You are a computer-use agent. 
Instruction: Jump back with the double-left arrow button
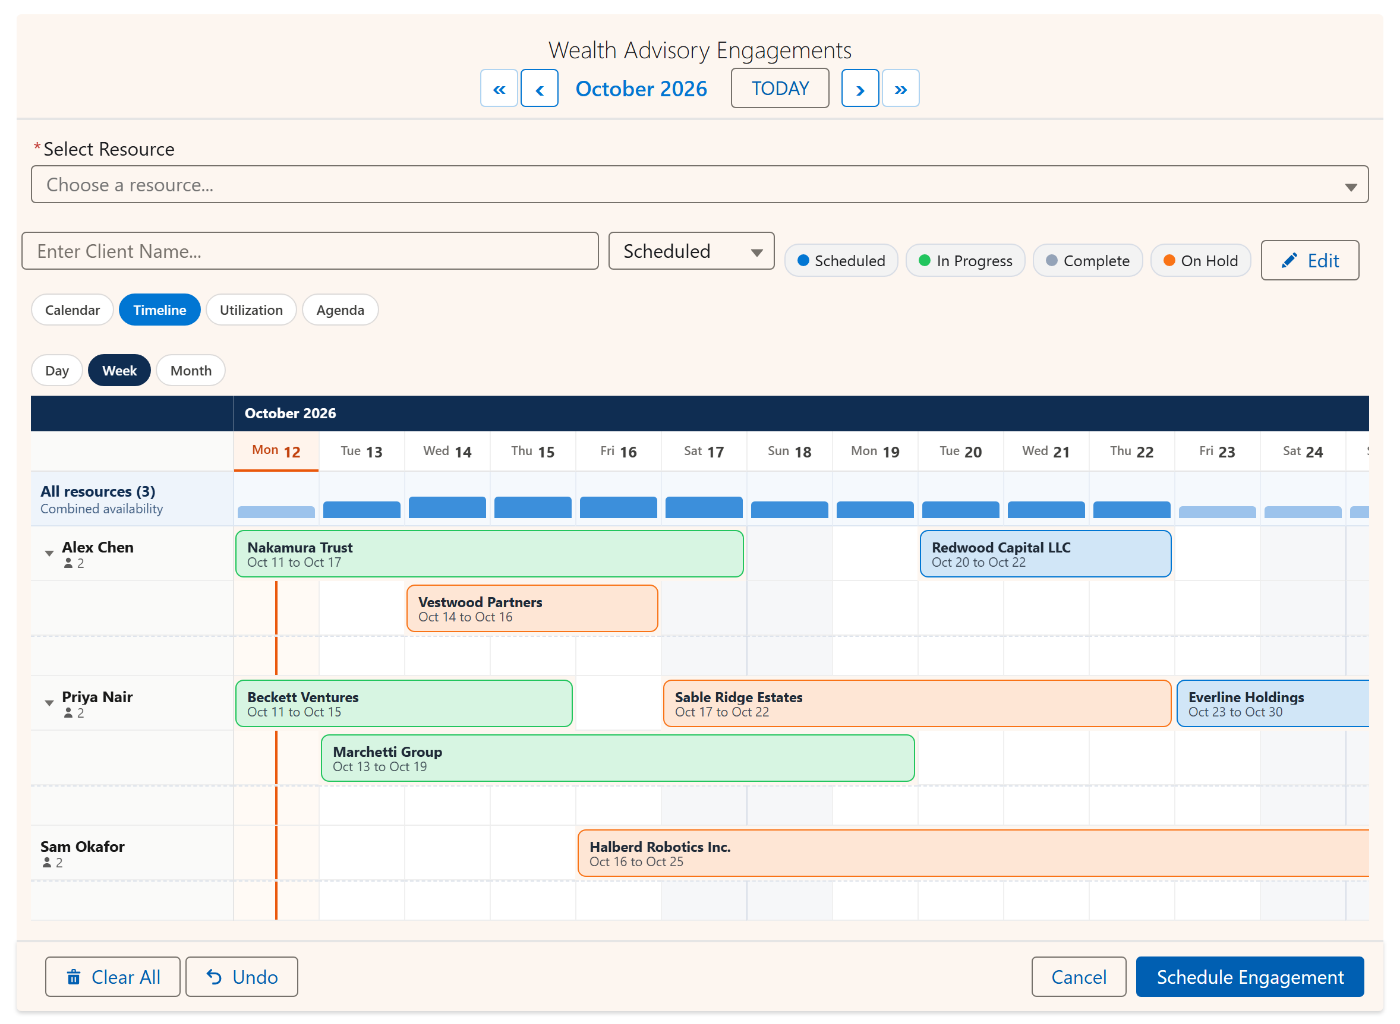tap(499, 88)
